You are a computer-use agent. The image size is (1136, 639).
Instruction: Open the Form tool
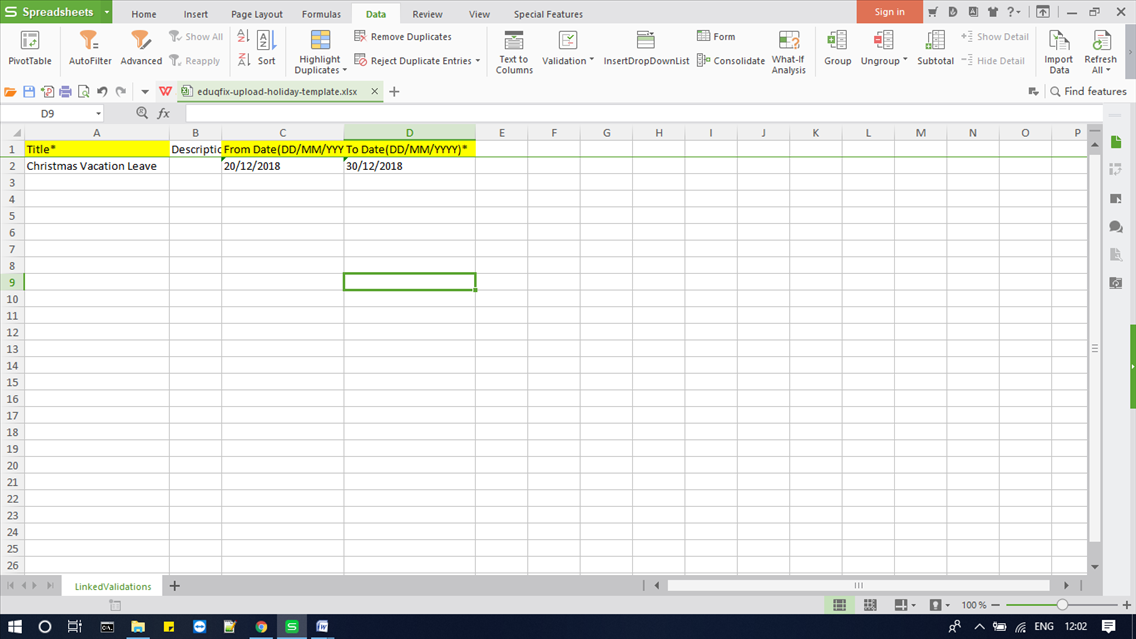(x=716, y=36)
